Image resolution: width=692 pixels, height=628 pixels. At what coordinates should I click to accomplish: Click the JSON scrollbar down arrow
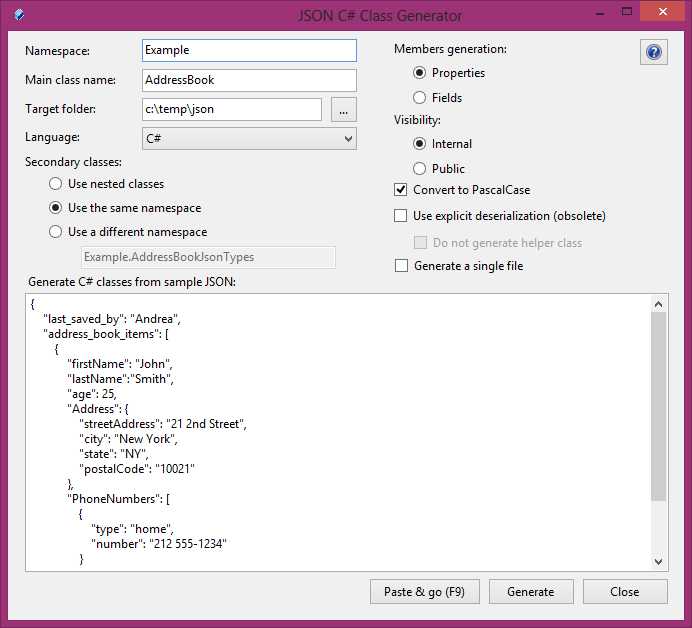658,561
